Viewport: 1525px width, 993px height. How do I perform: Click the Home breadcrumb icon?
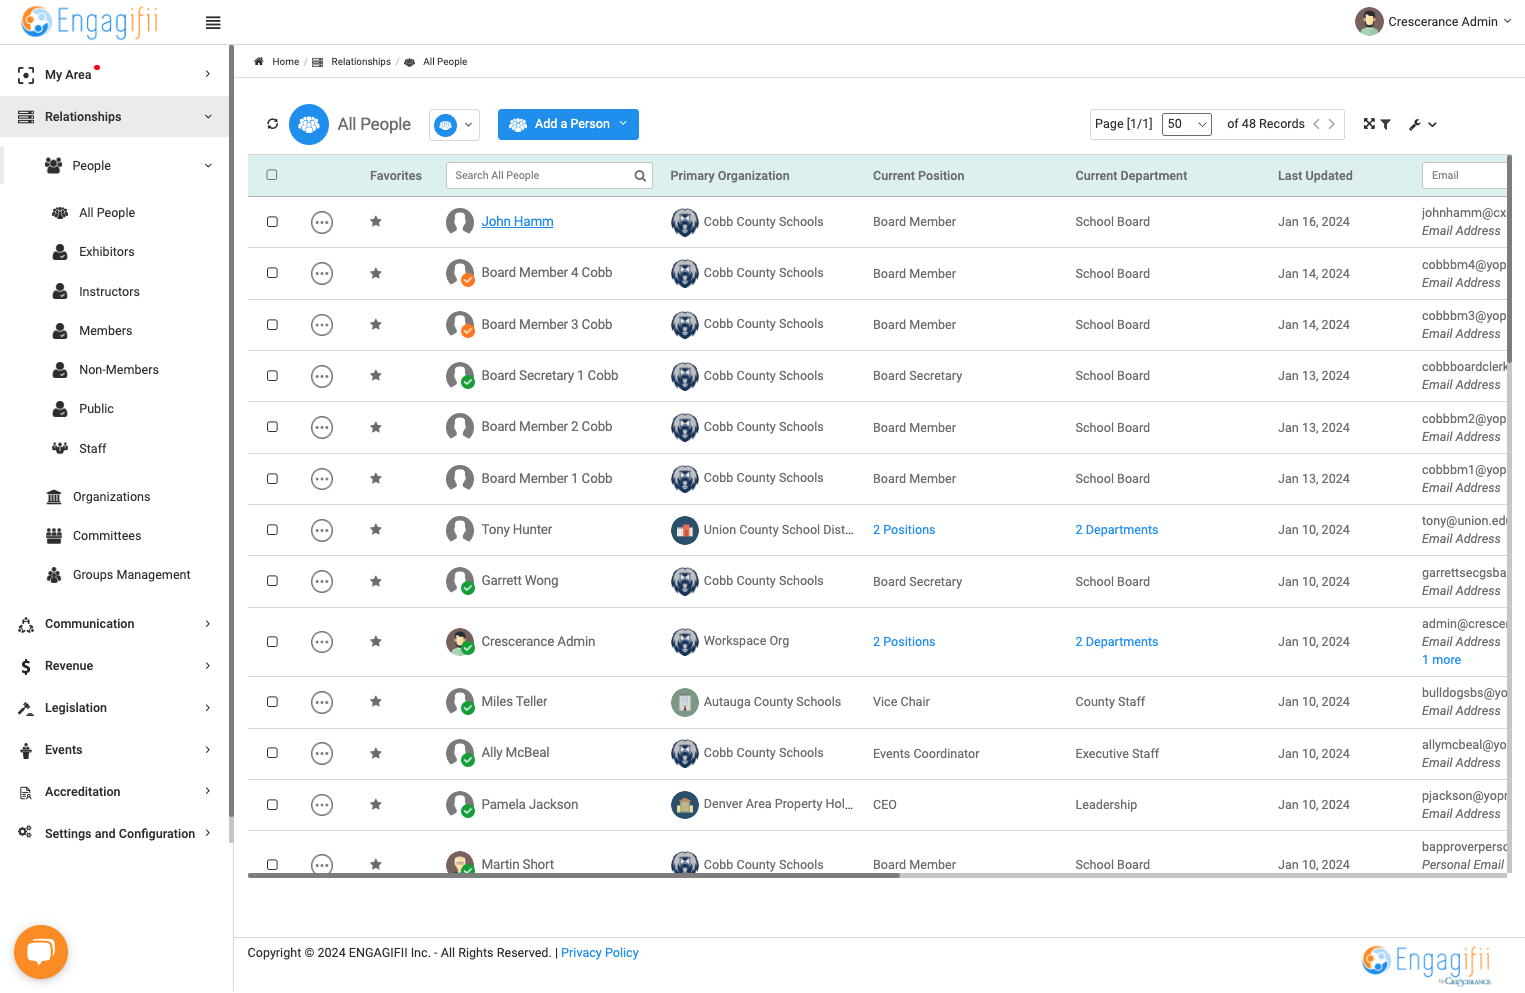[x=259, y=62]
